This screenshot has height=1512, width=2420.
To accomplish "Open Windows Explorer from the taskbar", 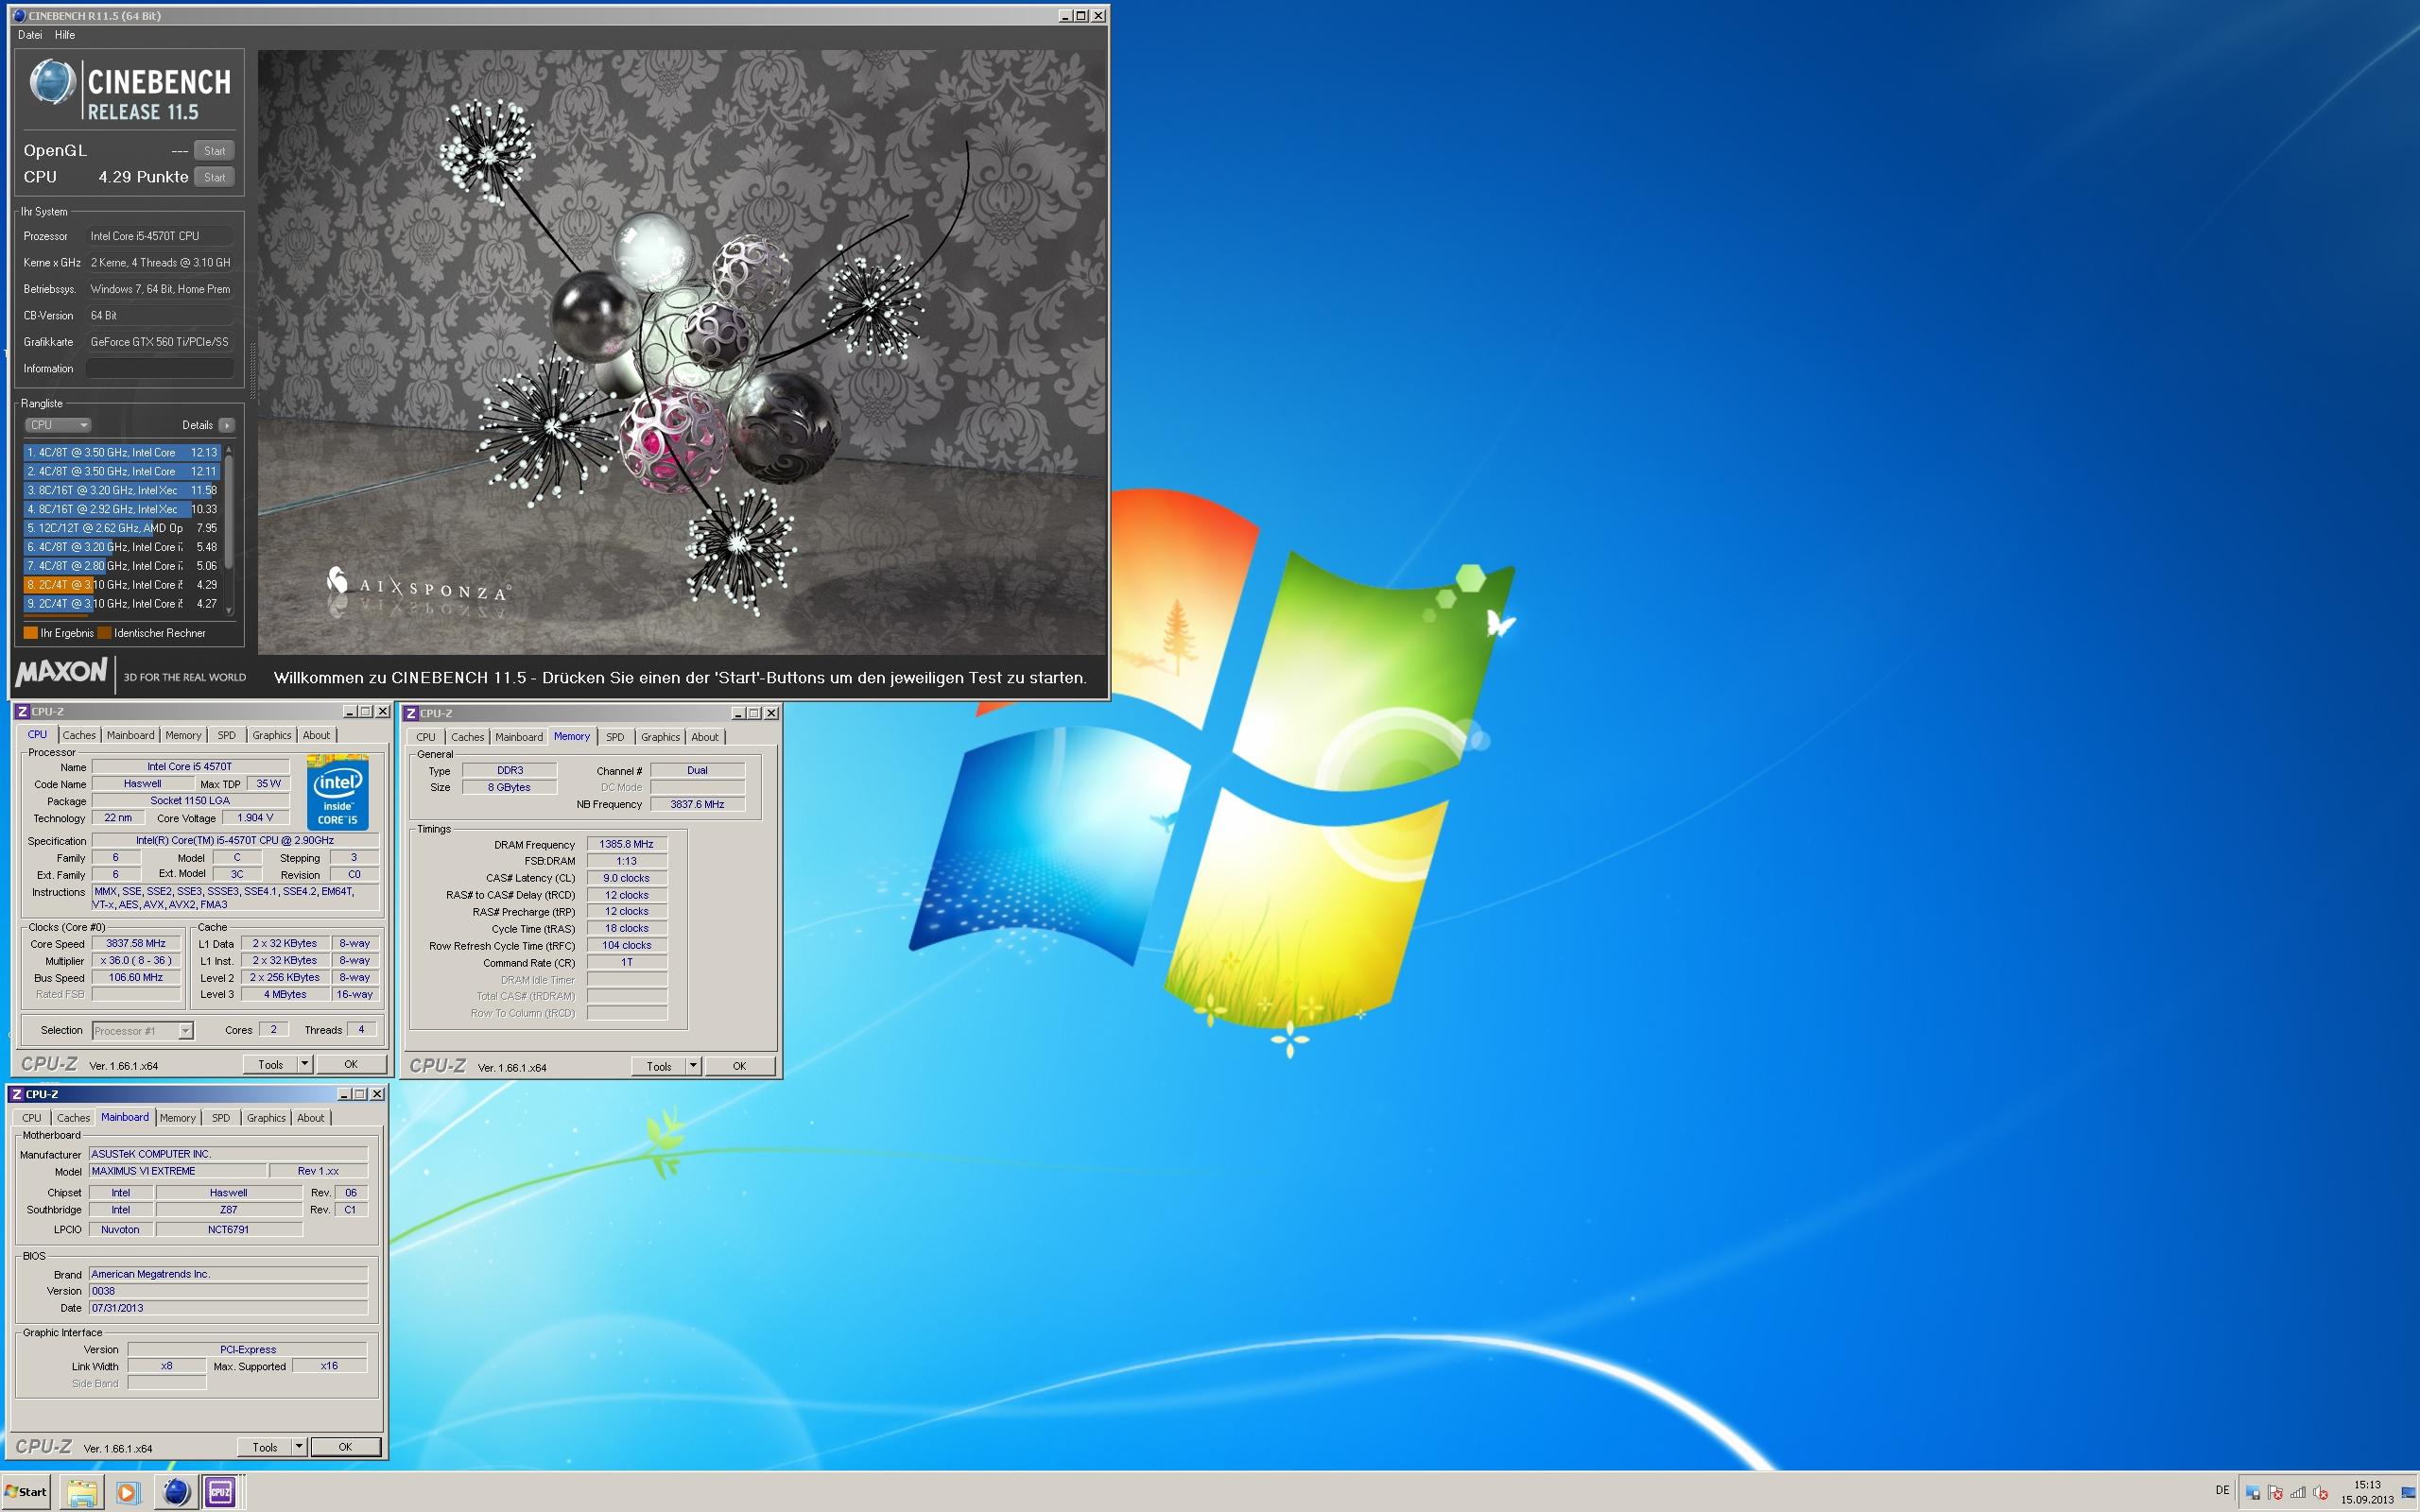I will [x=82, y=1492].
